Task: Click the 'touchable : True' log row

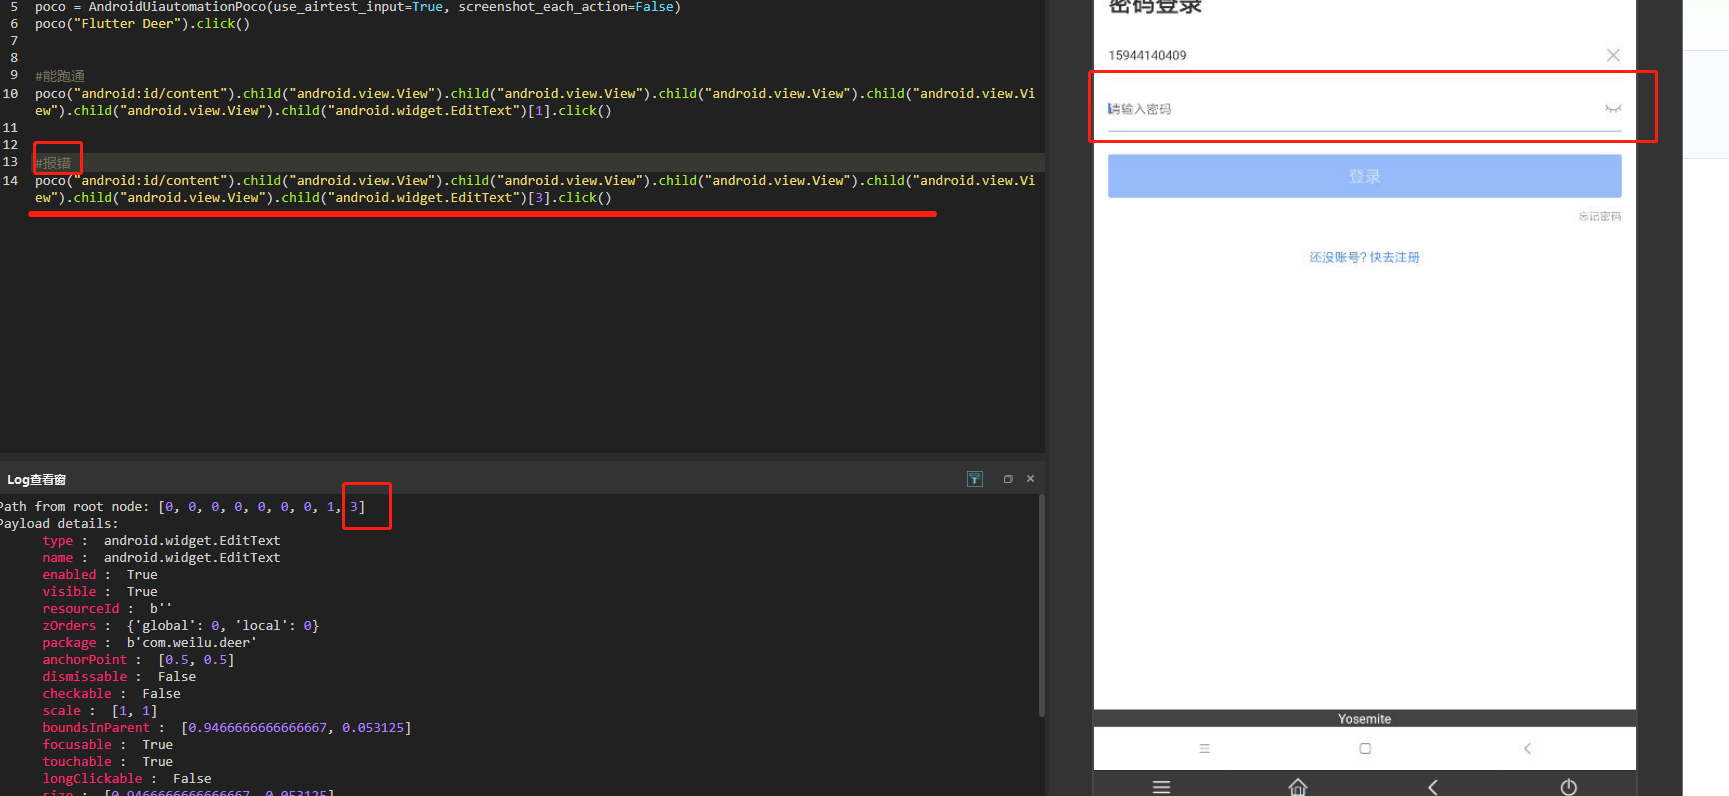Action: pos(108,762)
